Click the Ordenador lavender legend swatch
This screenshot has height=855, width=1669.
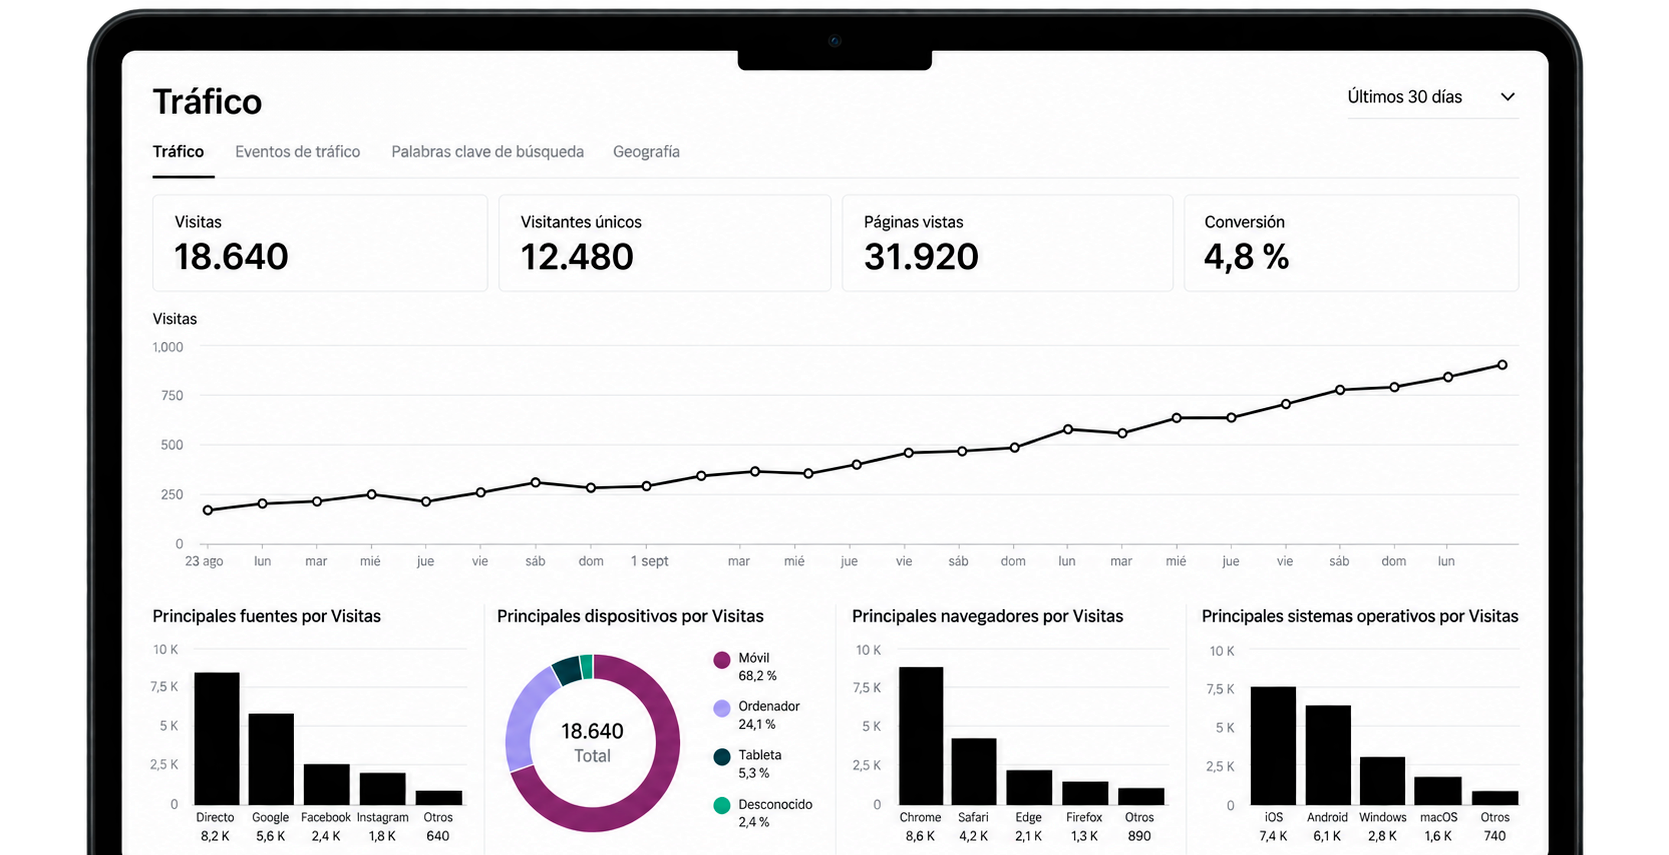pos(721,708)
